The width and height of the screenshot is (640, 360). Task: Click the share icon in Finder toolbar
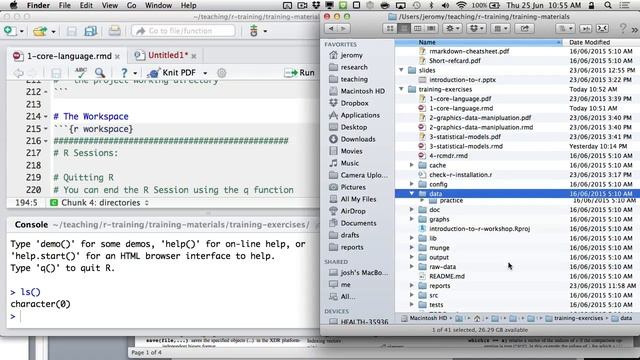(x=524, y=28)
